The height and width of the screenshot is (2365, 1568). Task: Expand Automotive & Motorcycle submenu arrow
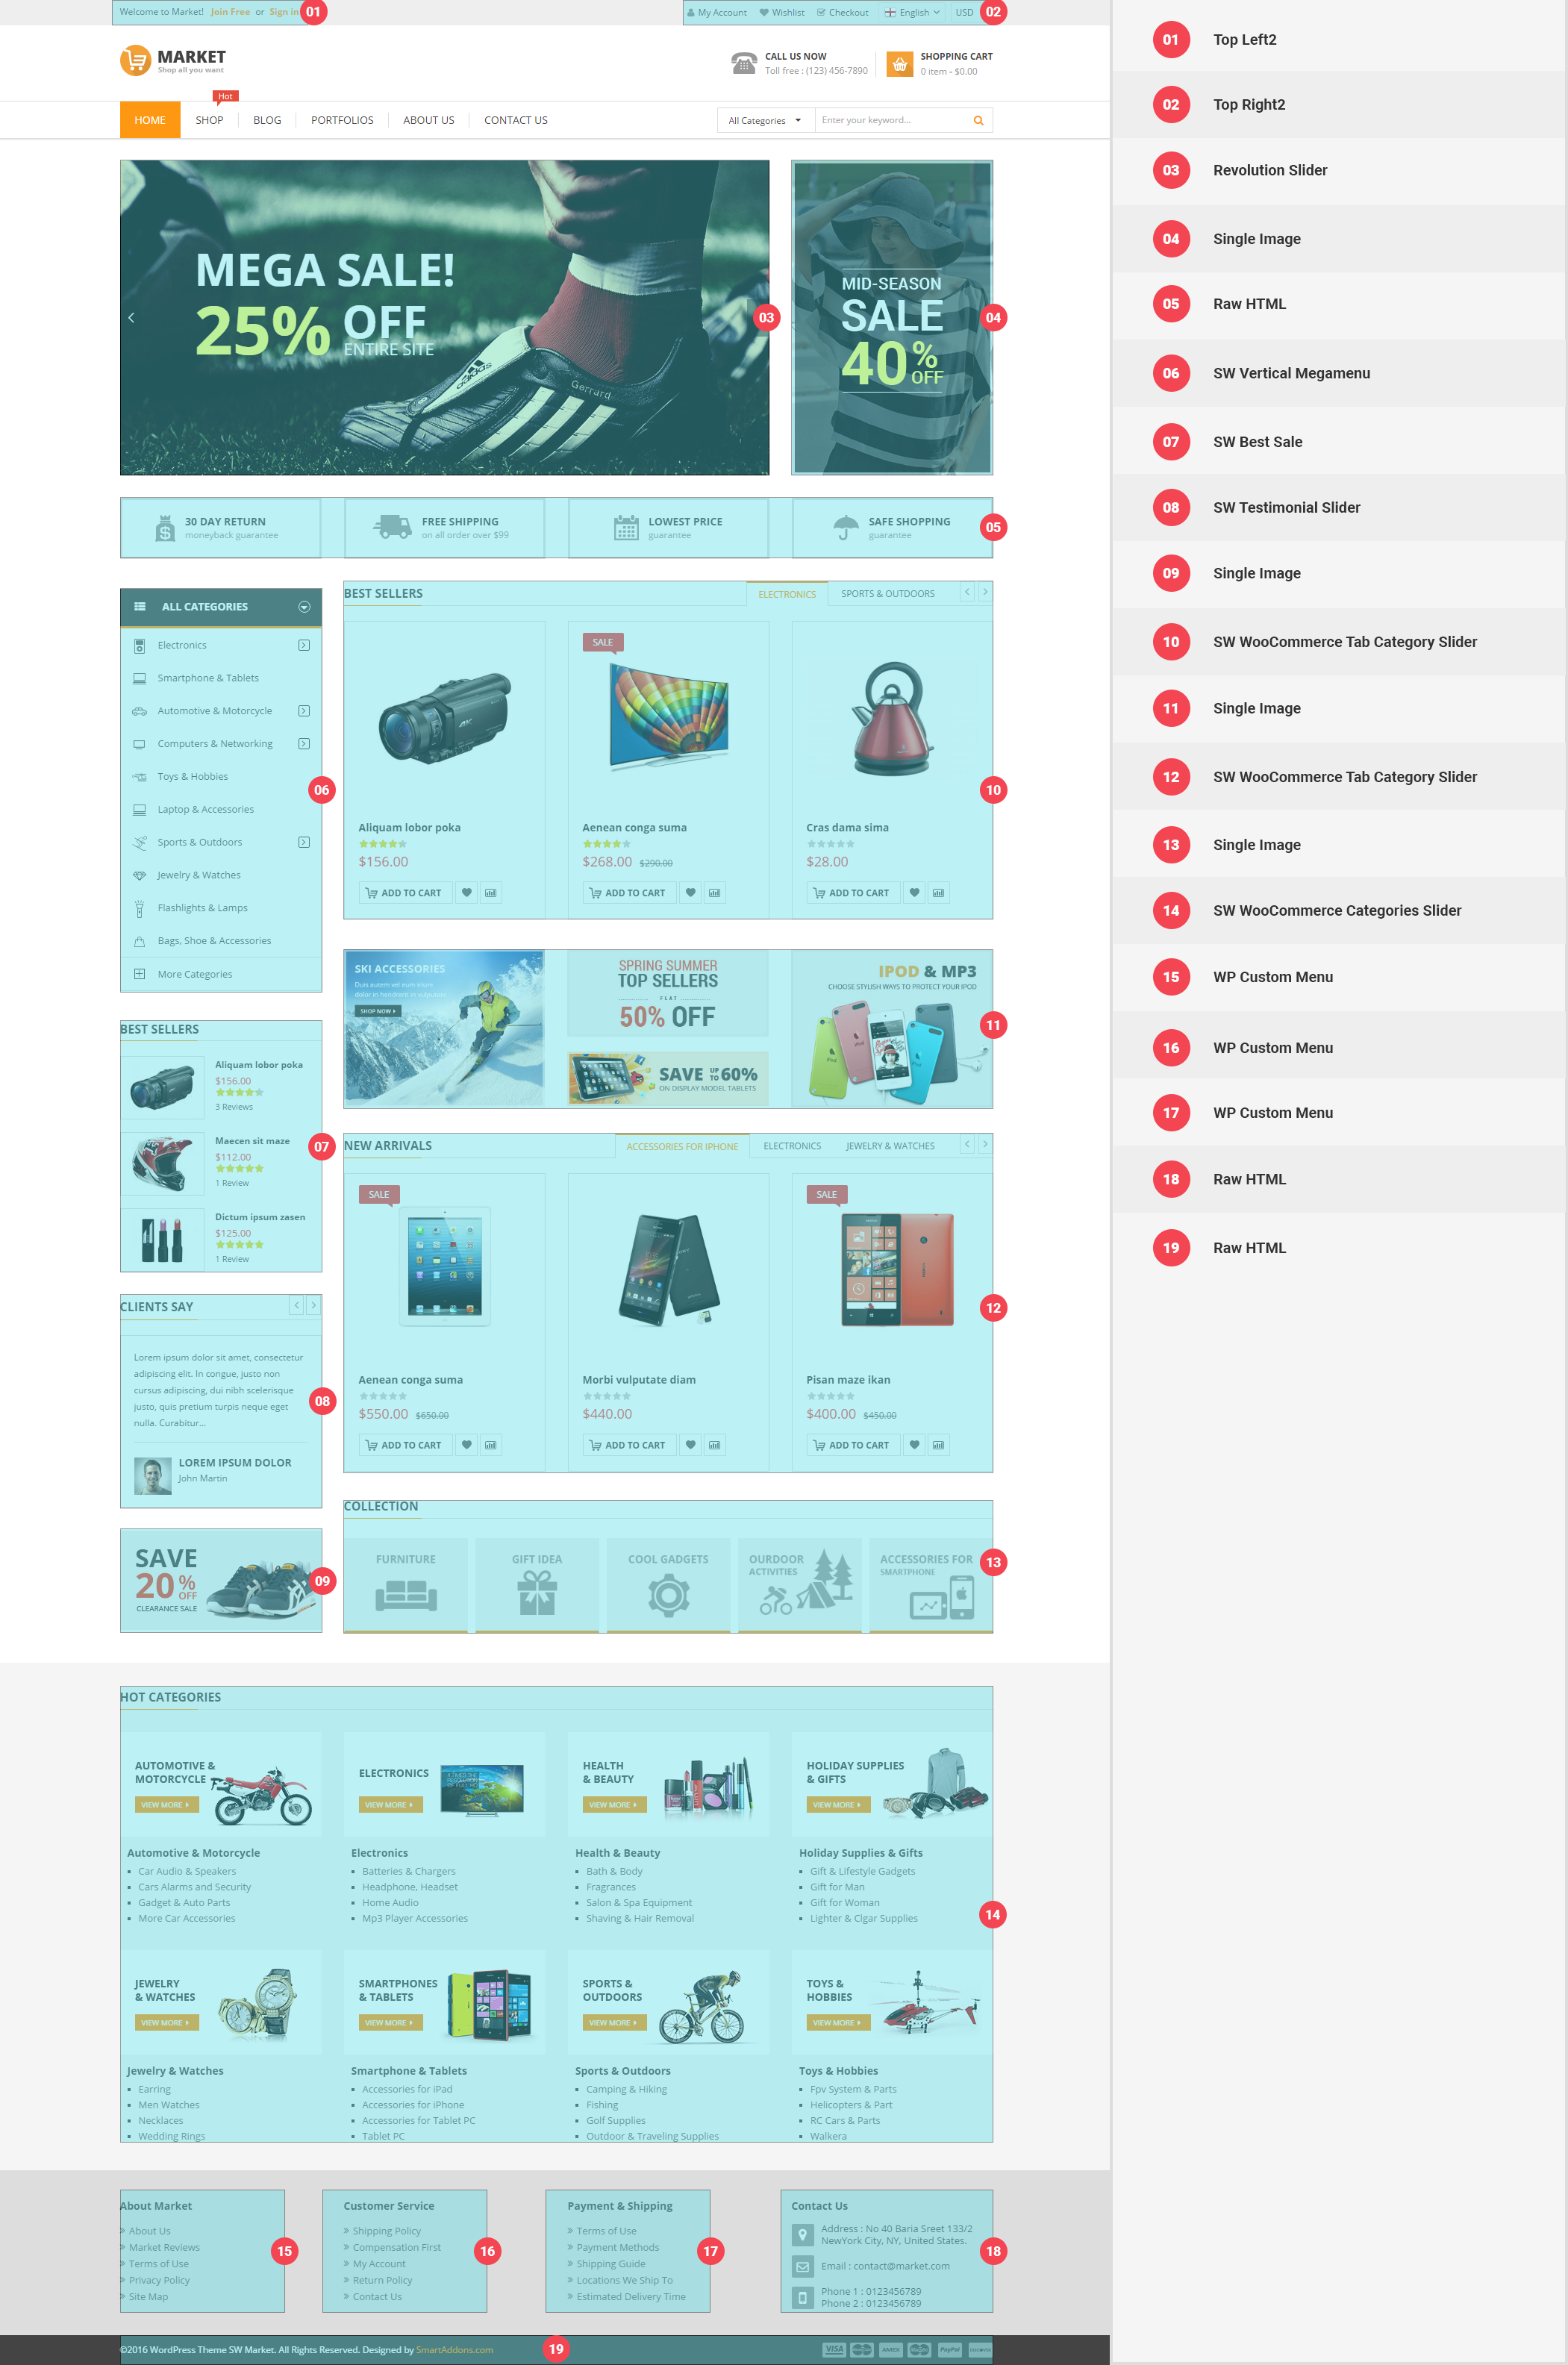pos(304,711)
